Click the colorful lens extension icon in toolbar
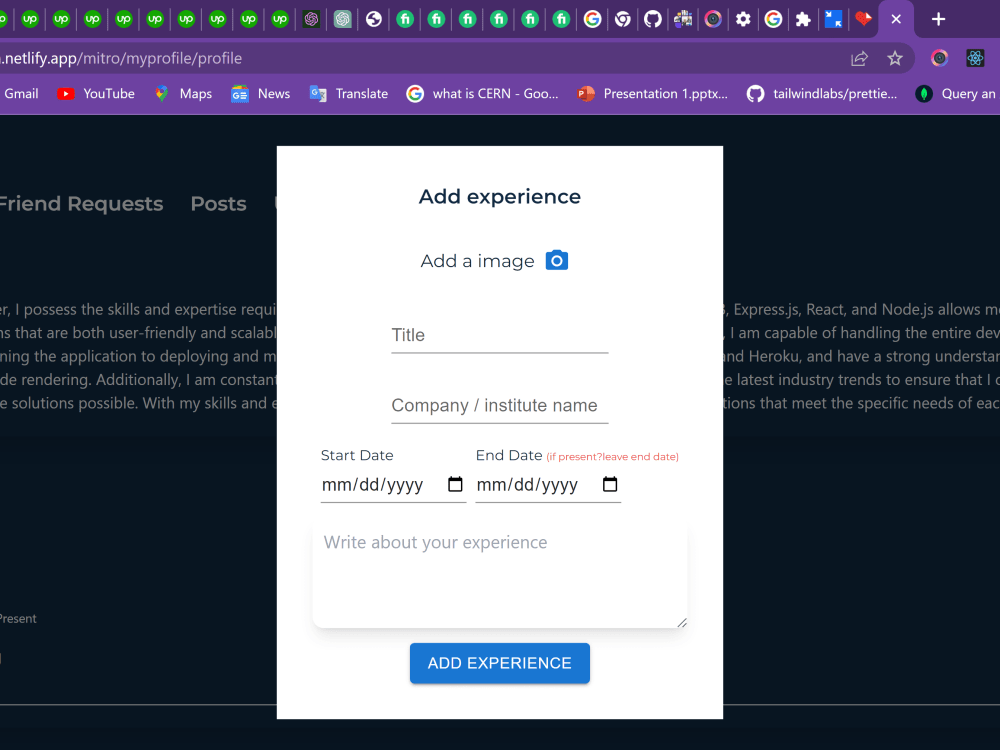This screenshot has width=1000, height=750. 939,59
